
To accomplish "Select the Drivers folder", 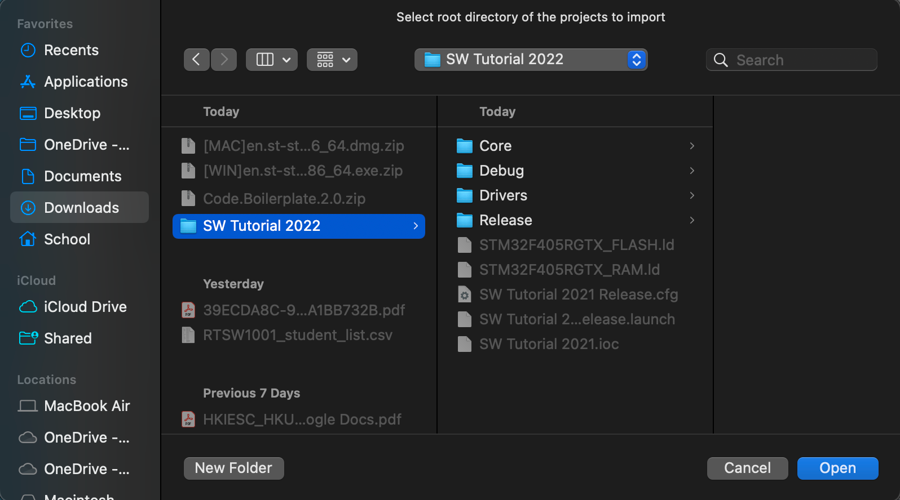I will tap(503, 196).
